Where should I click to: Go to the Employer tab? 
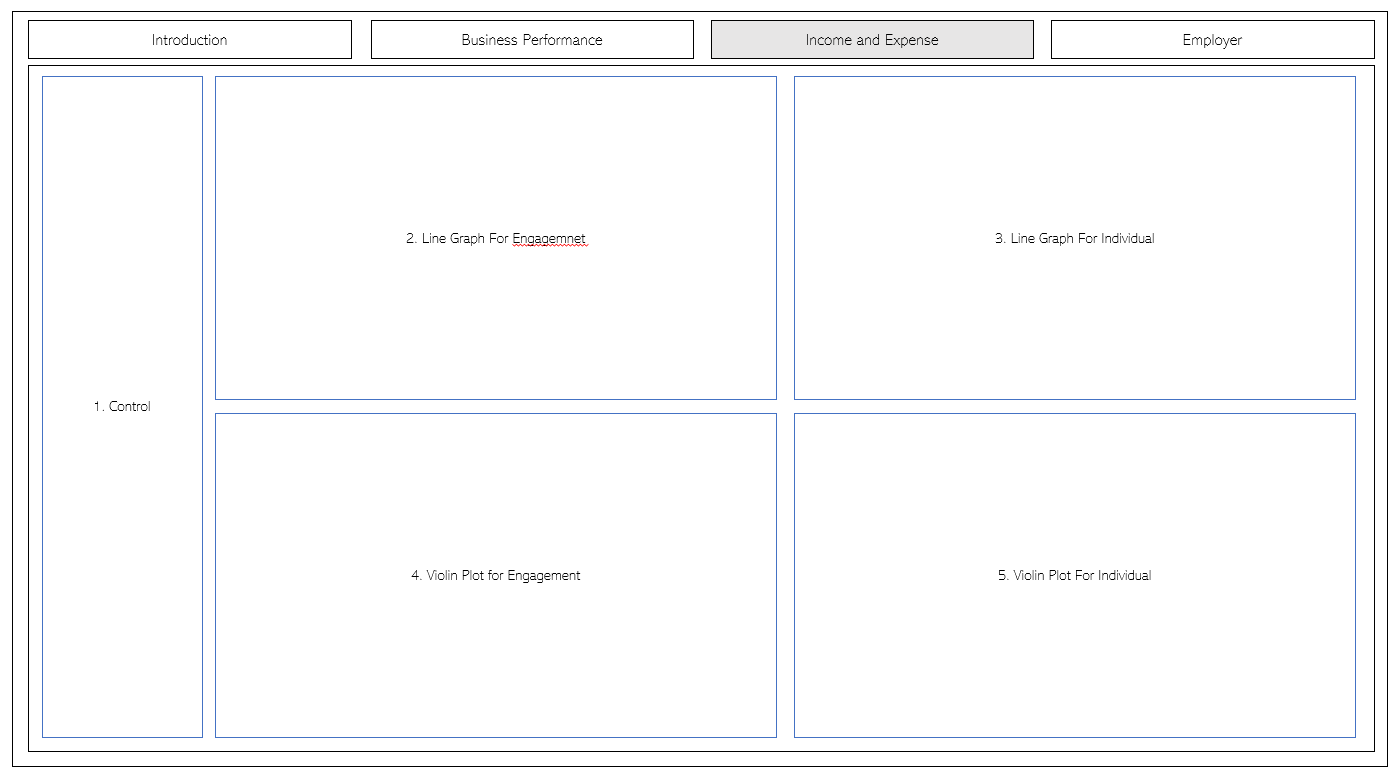[x=1212, y=40]
